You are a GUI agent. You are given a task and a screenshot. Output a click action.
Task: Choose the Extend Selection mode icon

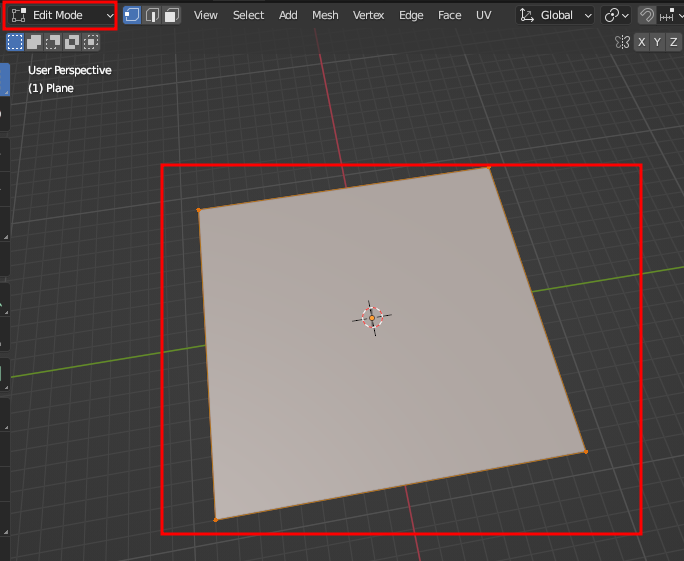coord(34,42)
